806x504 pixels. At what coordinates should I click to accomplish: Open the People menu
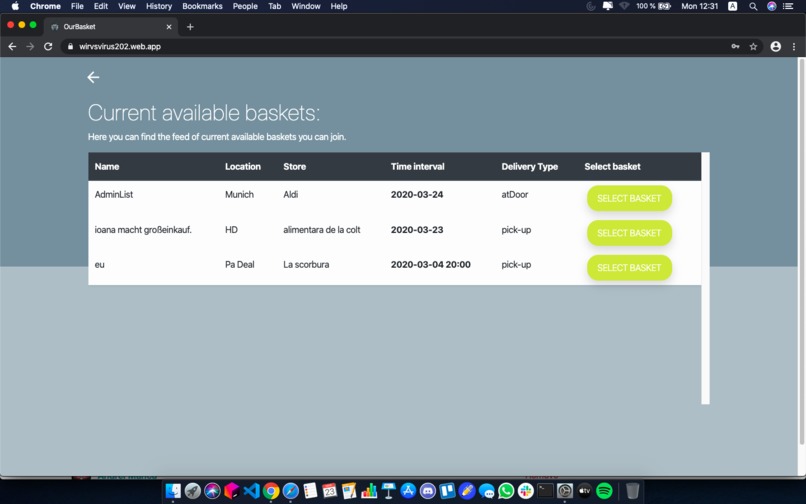coord(245,6)
